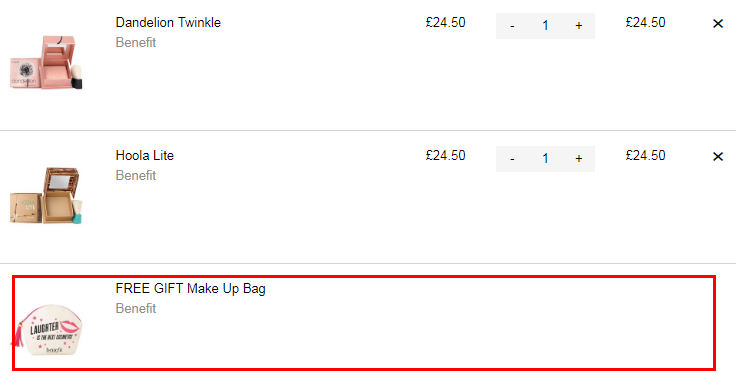
Task: Increase Hoola Lite quantity with plus
Action: pos(579,159)
